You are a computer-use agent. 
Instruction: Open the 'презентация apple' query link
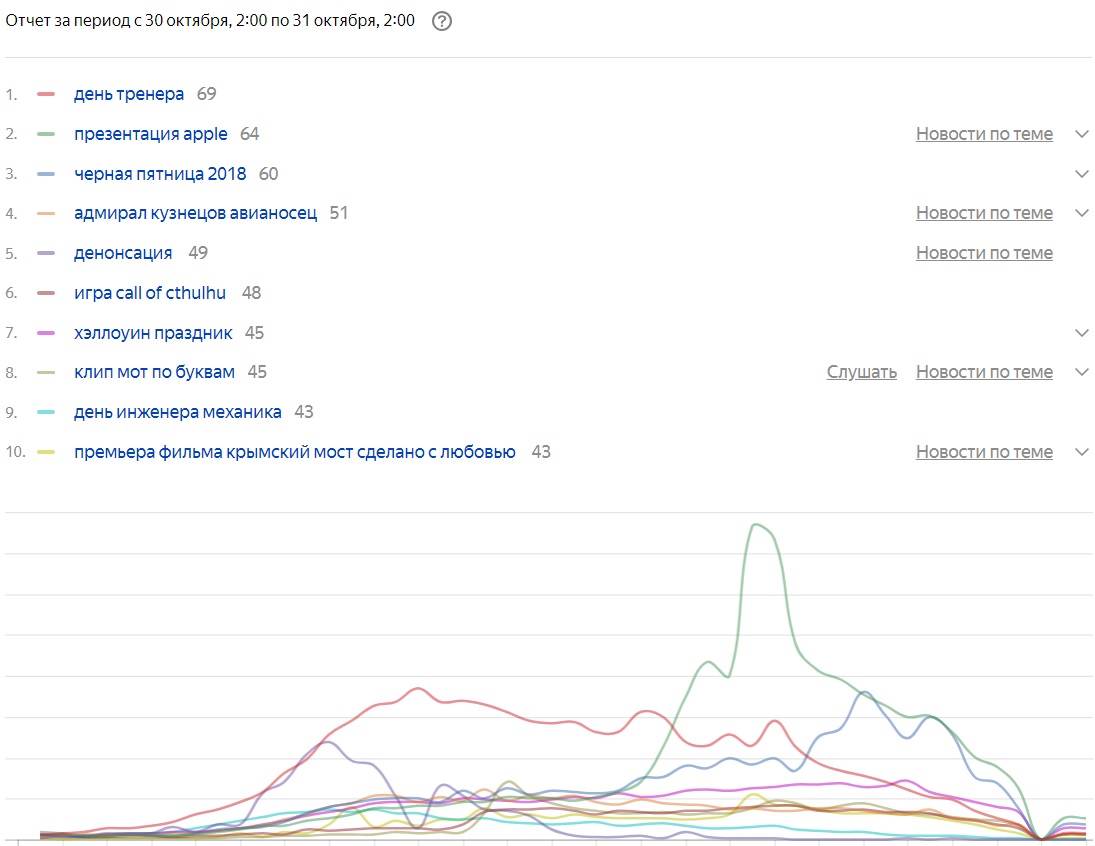(151, 134)
